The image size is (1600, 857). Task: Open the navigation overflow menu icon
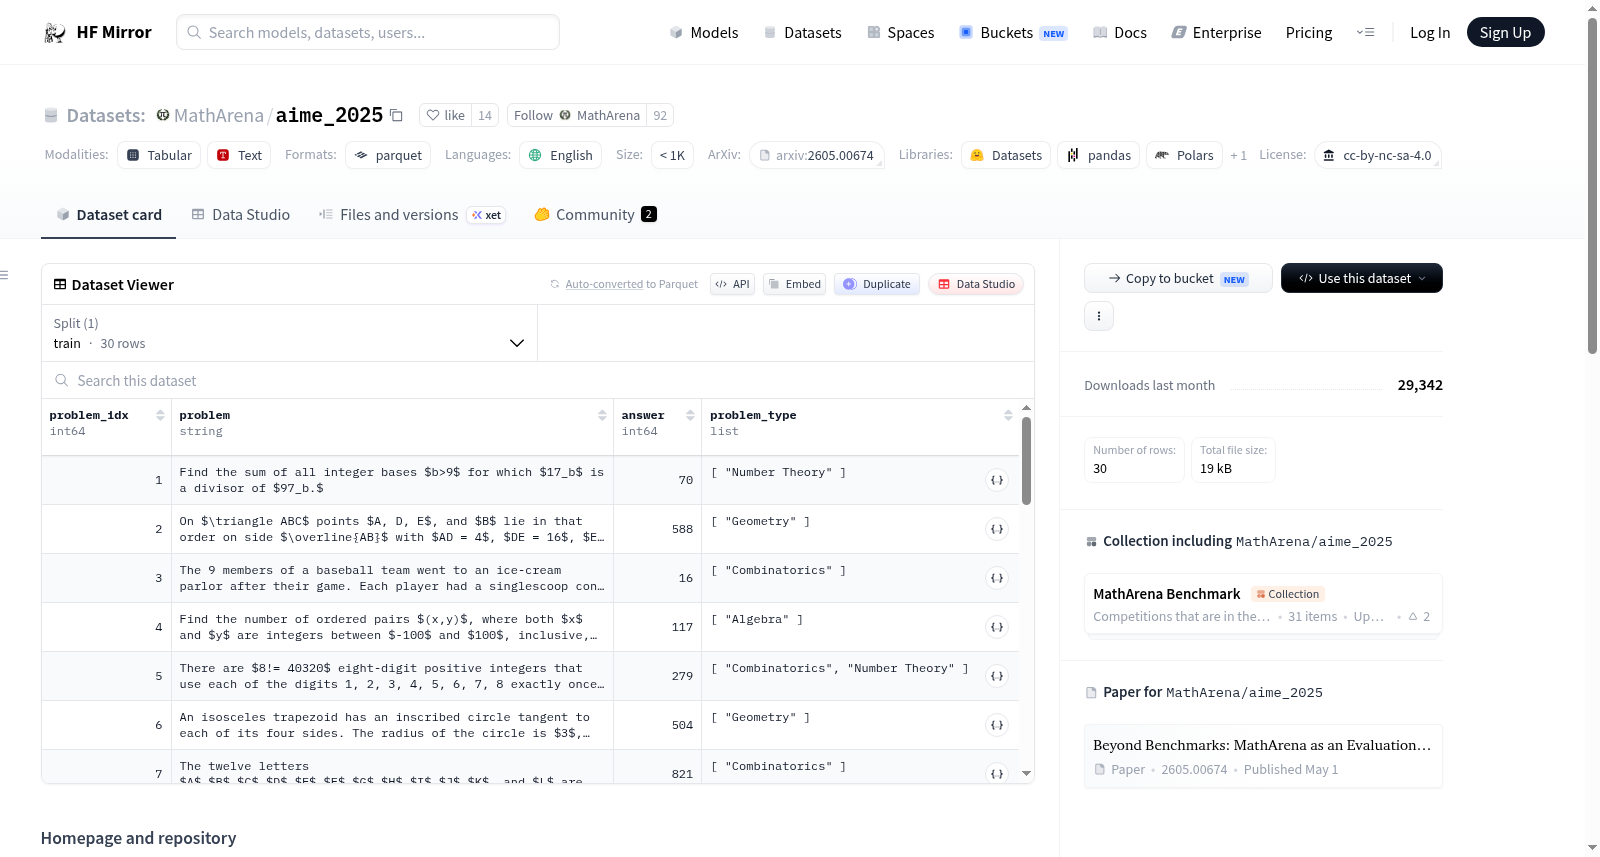tap(1365, 33)
